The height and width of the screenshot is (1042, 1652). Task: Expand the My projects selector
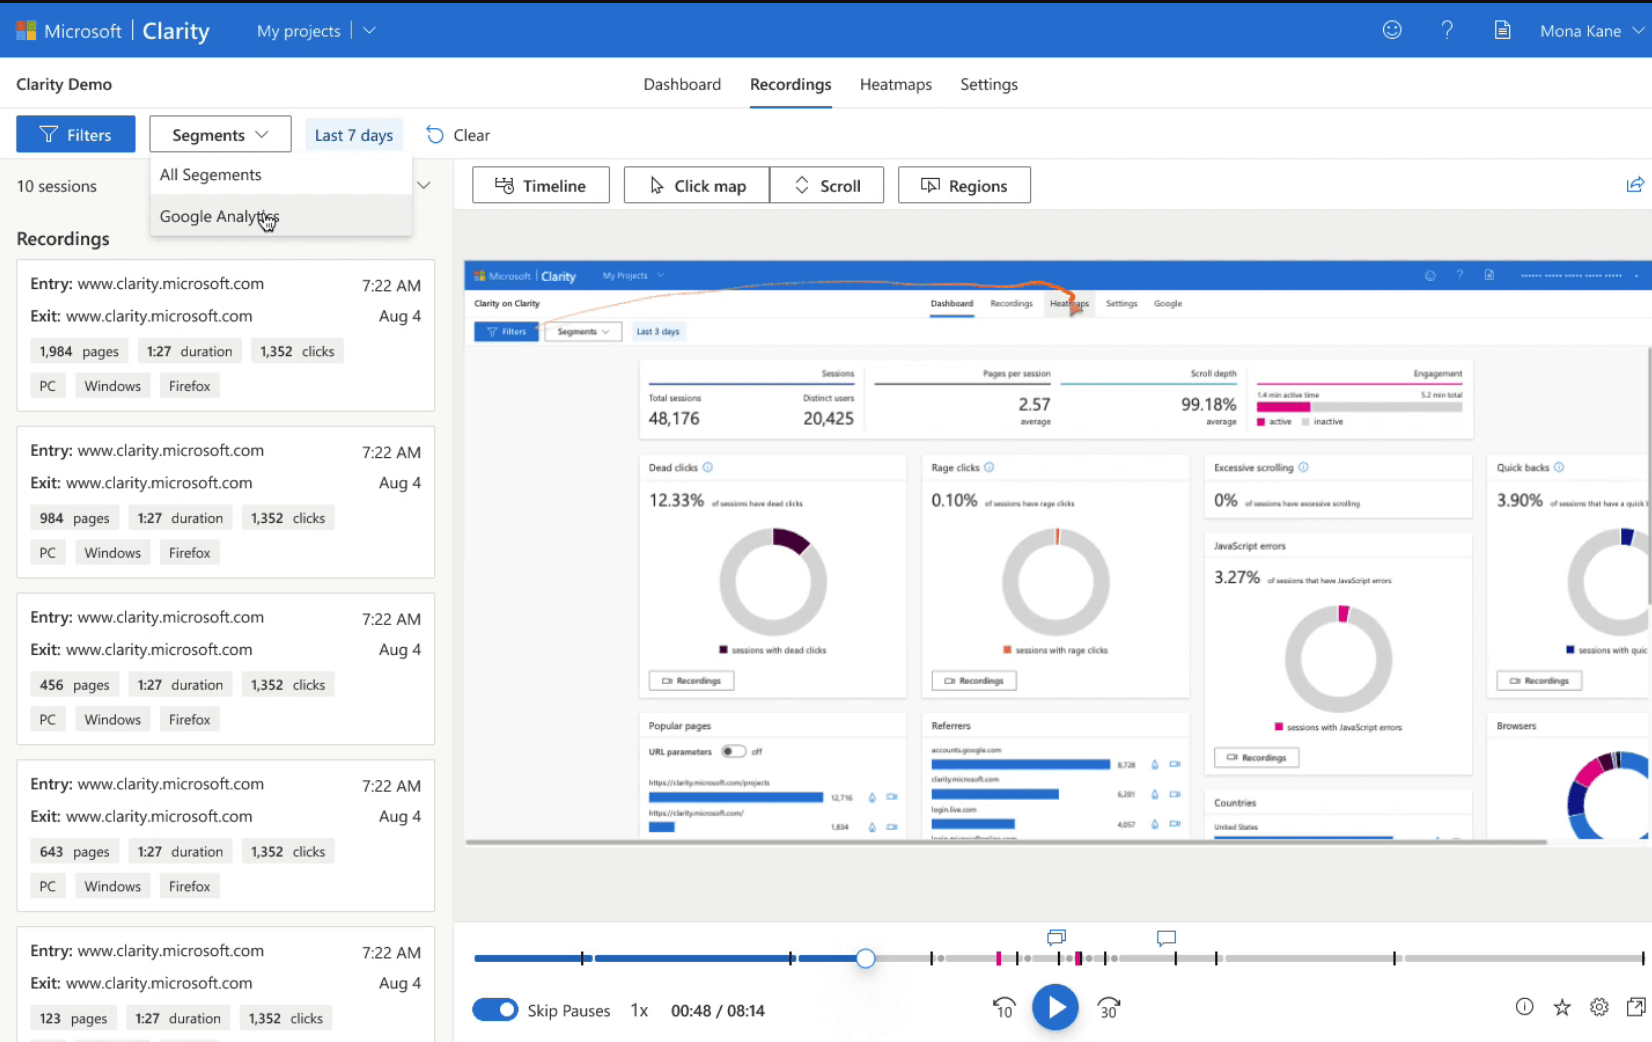(369, 30)
